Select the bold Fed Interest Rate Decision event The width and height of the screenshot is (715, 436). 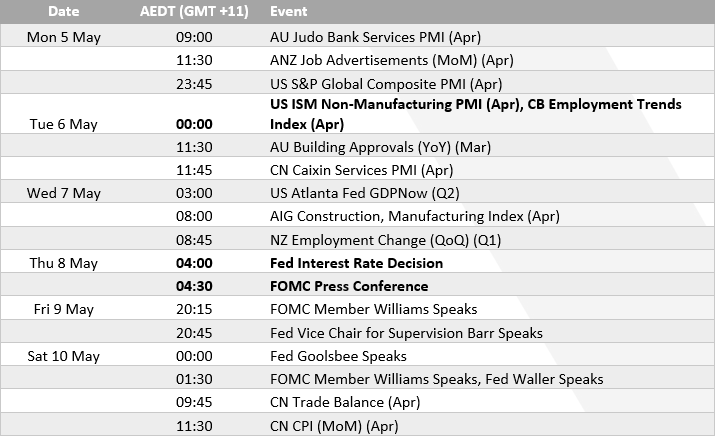pos(356,263)
